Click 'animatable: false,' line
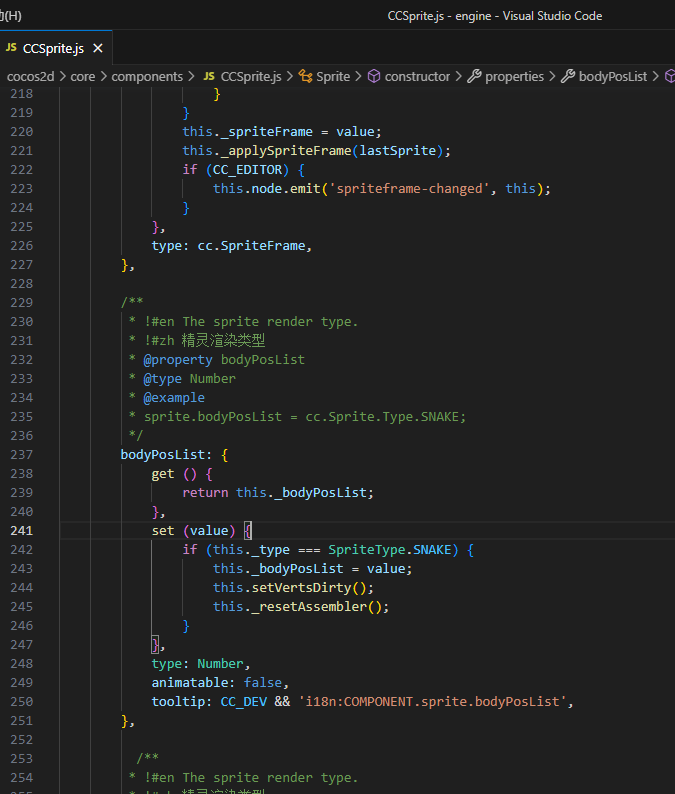 [x=220, y=683]
